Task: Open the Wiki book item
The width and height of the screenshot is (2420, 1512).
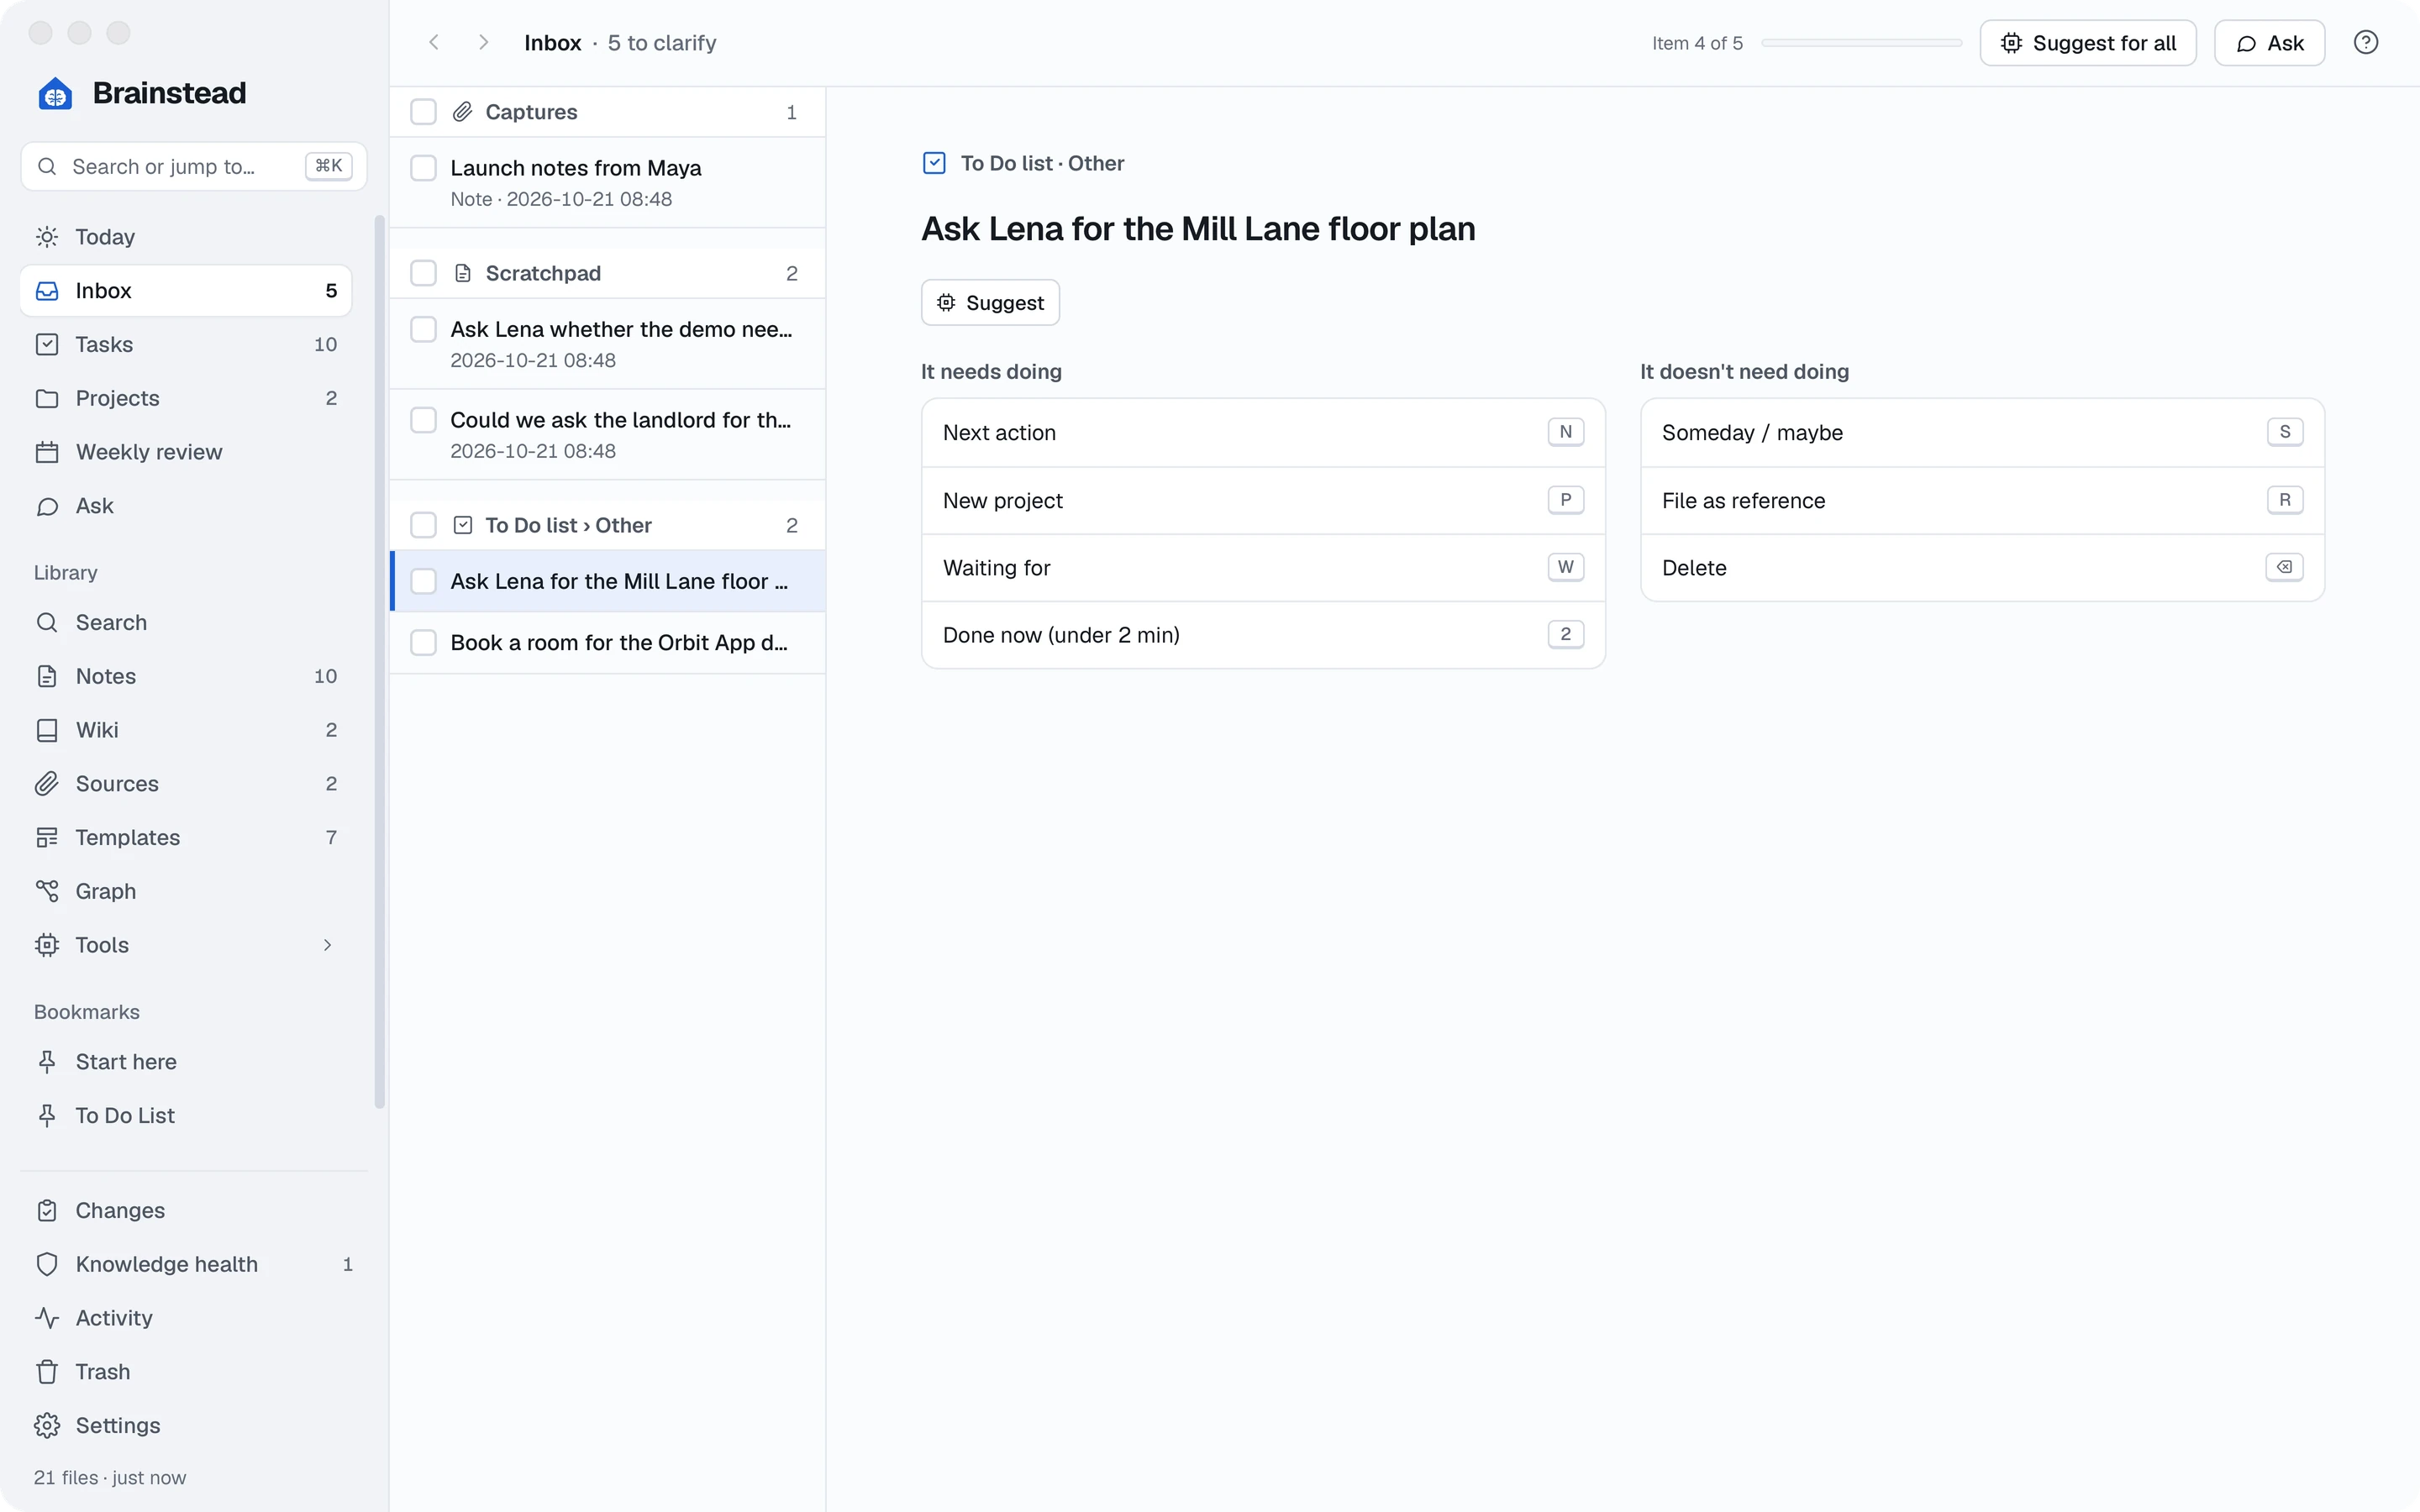Action: point(186,730)
